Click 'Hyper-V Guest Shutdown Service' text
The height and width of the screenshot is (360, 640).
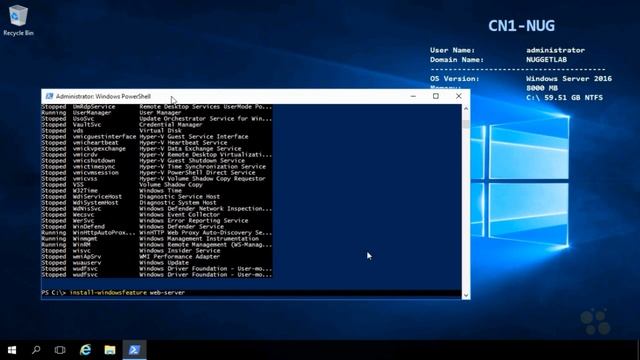(x=192, y=161)
